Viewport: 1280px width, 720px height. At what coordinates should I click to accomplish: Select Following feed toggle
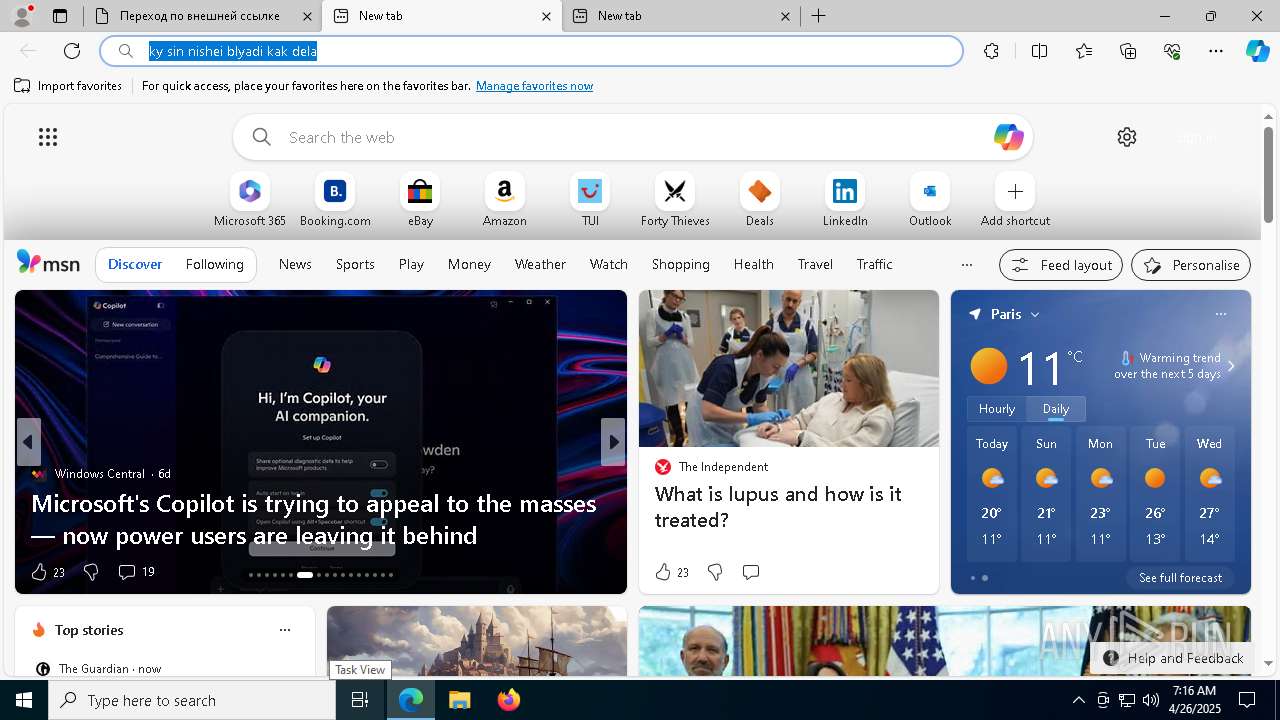(x=214, y=264)
